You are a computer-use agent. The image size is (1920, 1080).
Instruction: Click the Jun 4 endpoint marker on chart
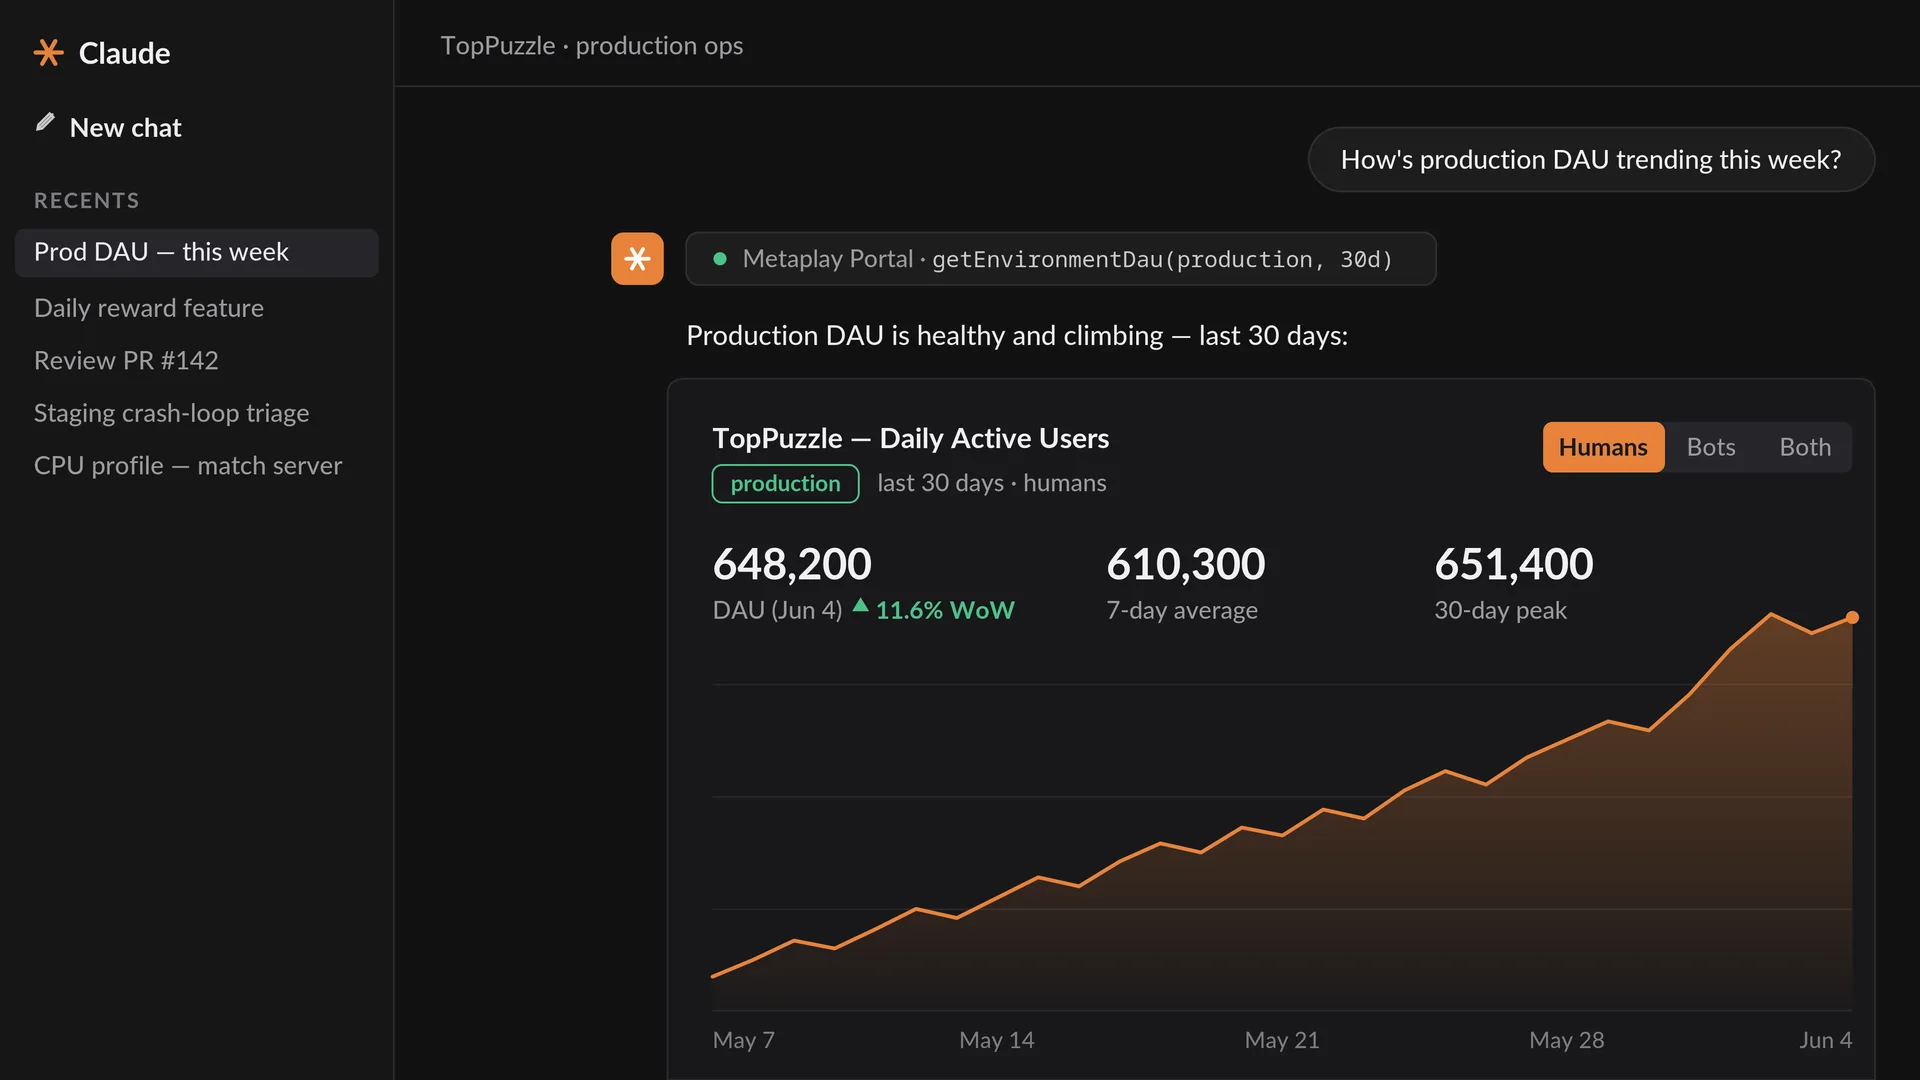pyautogui.click(x=1852, y=618)
